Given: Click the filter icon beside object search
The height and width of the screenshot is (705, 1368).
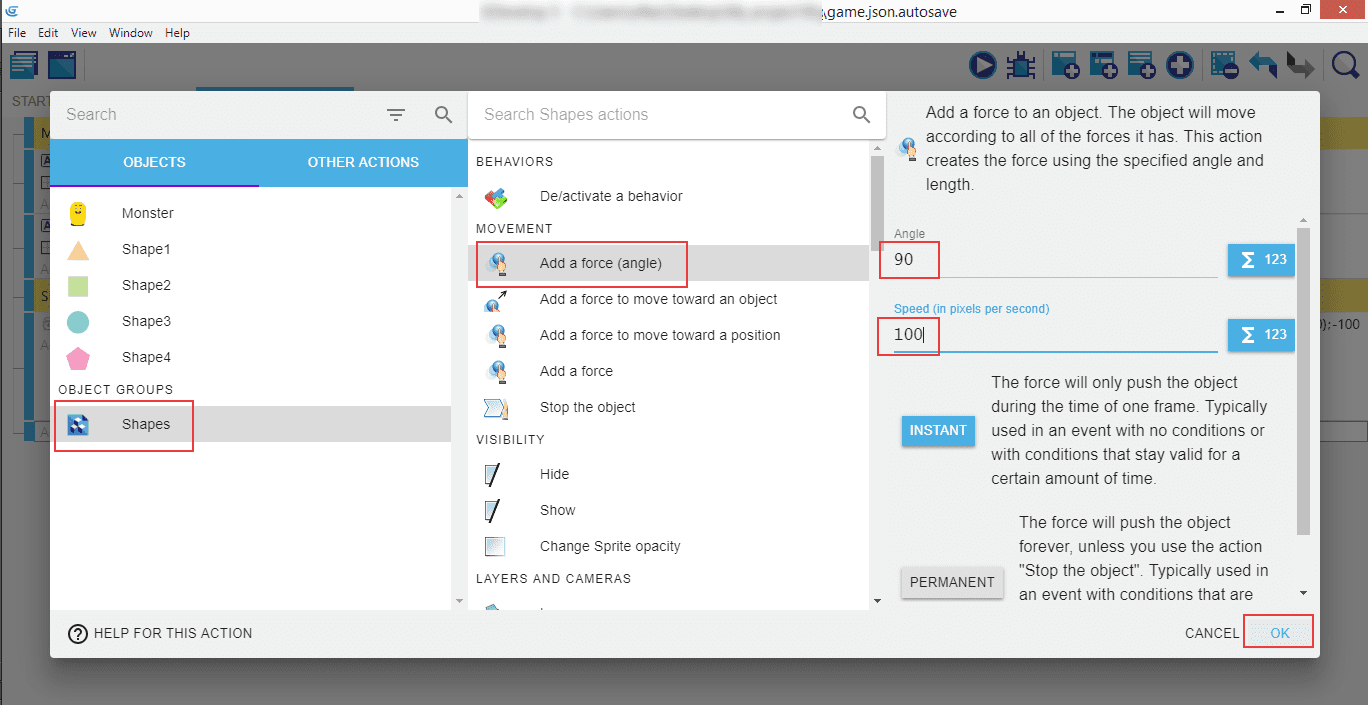Looking at the screenshot, I should click(x=396, y=115).
